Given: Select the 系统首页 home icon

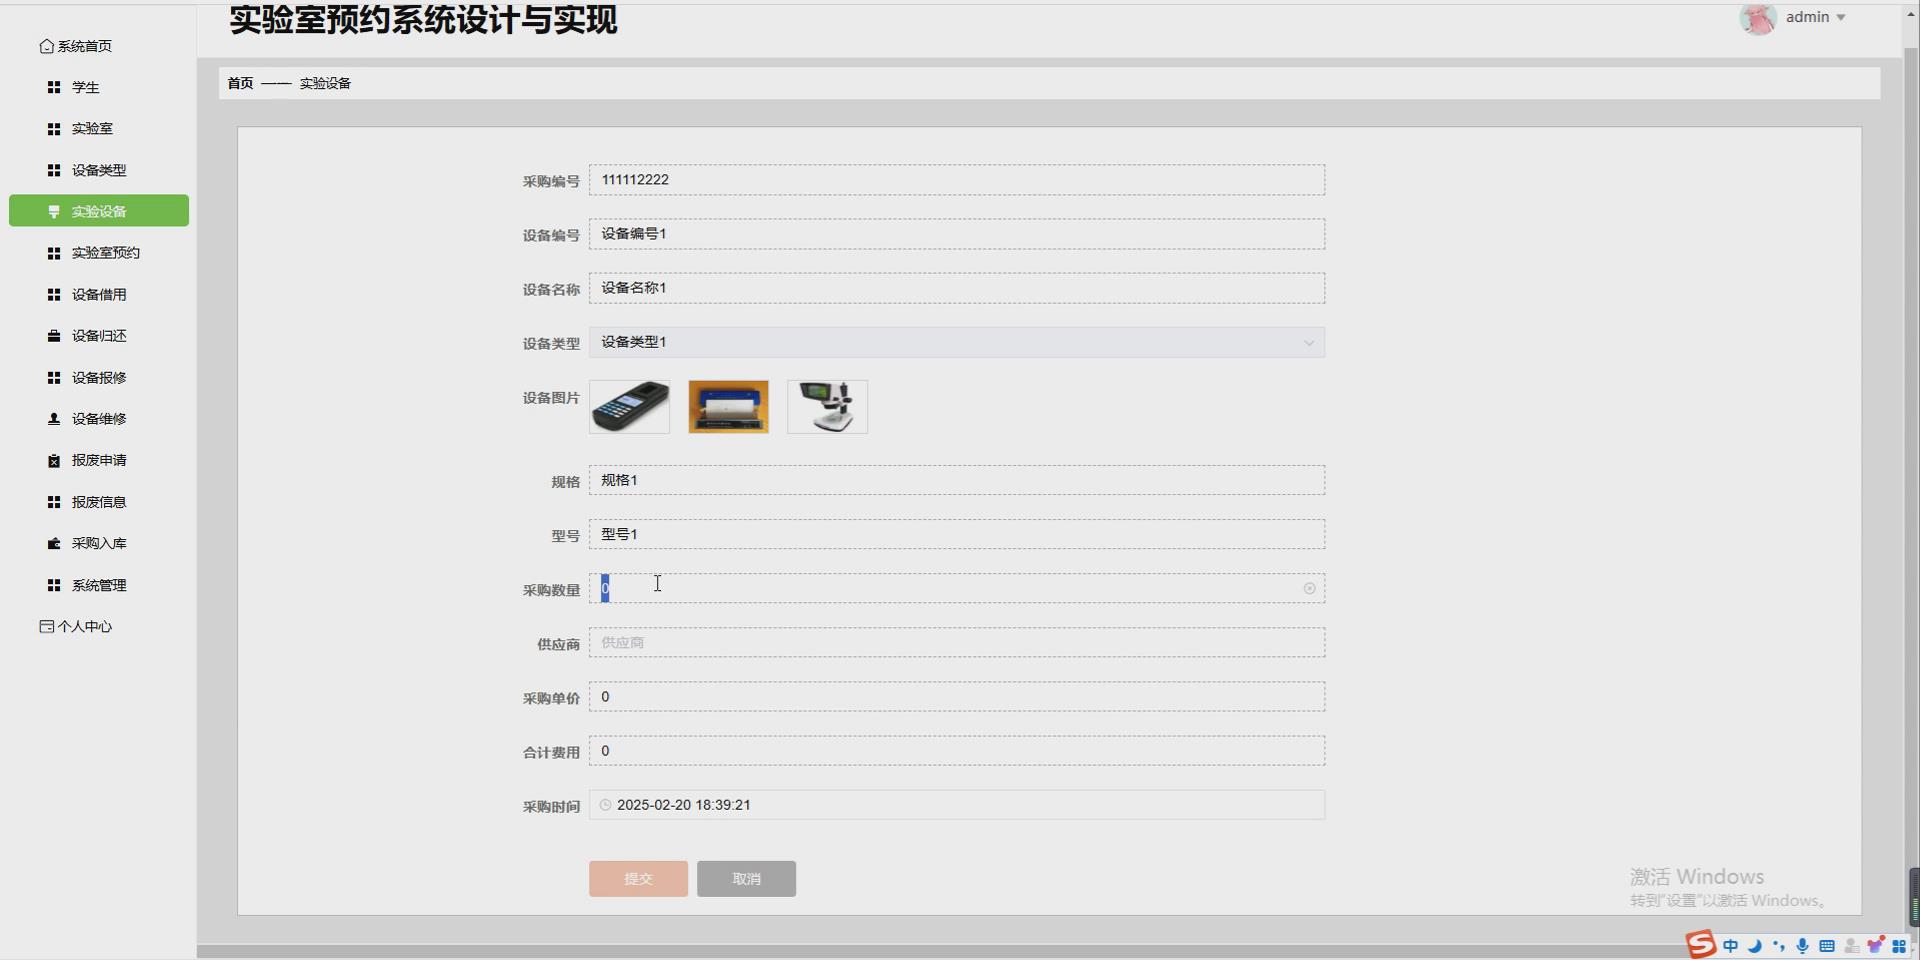Looking at the screenshot, I should 47,46.
